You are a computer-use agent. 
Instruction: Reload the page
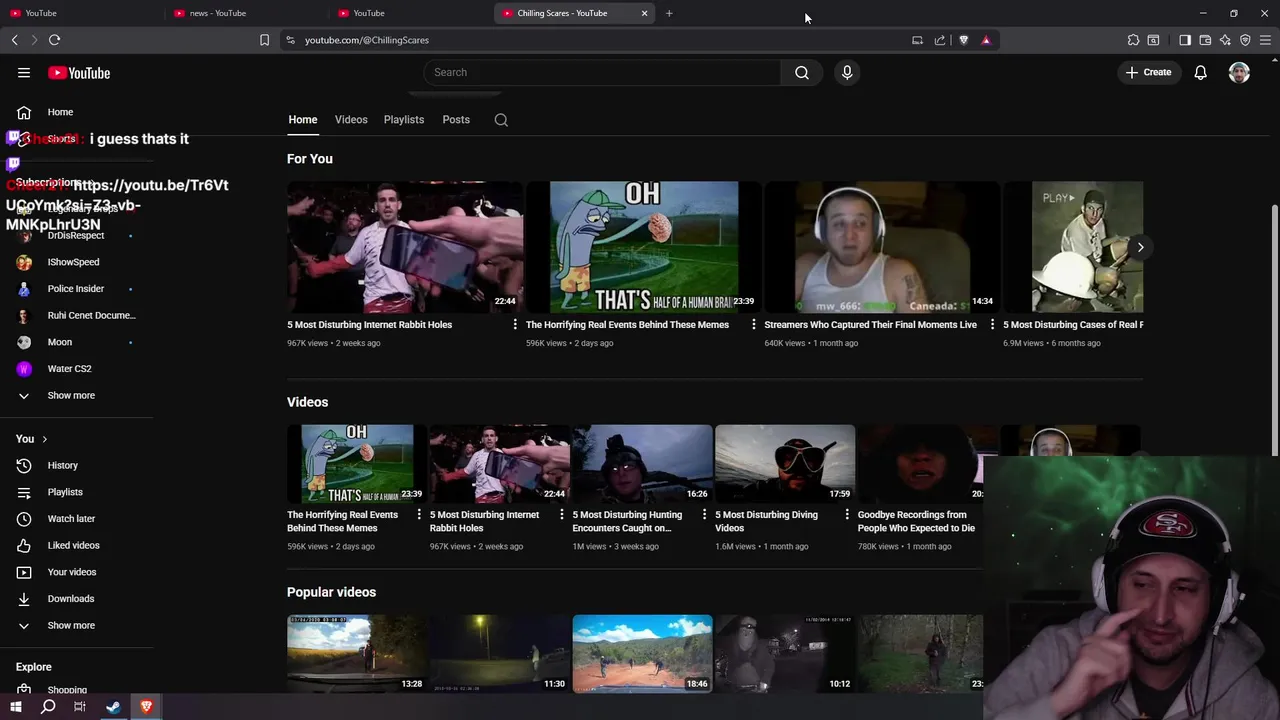[54, 40]
